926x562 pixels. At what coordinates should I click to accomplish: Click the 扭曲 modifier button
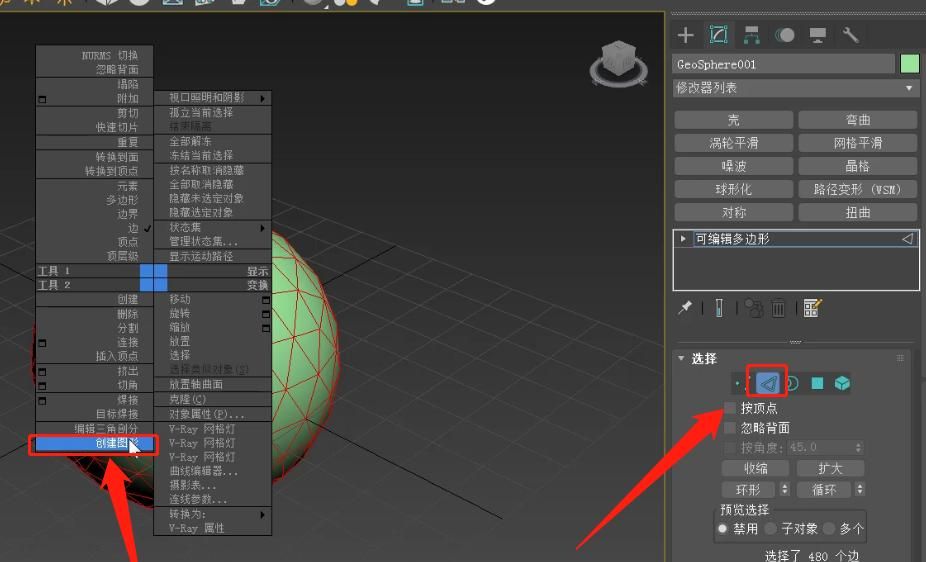pos(857,213)
